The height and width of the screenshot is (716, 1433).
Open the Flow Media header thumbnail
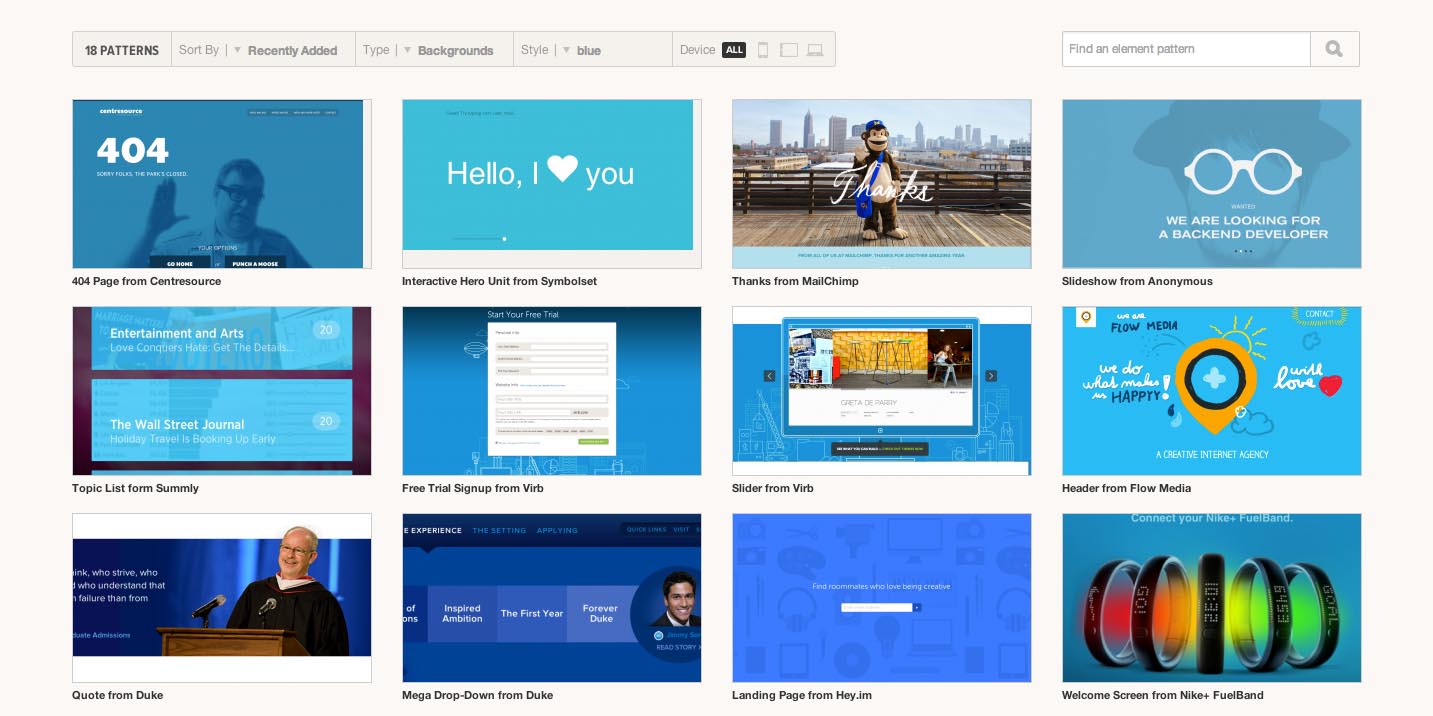(1212, 391)
